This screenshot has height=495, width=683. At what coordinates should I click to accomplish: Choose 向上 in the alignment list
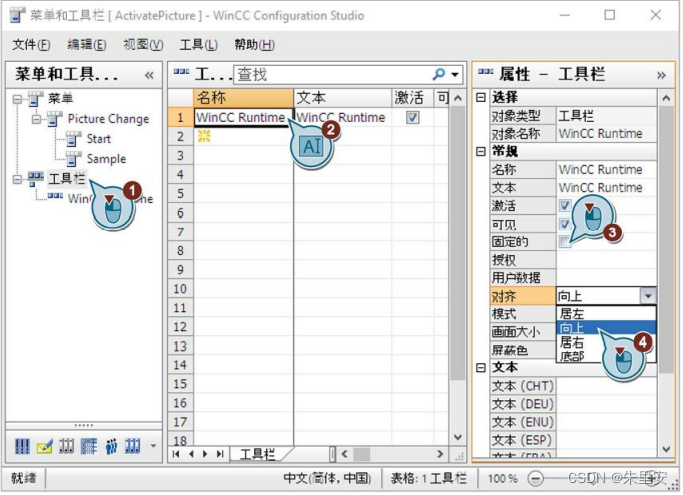pos(606,328)
